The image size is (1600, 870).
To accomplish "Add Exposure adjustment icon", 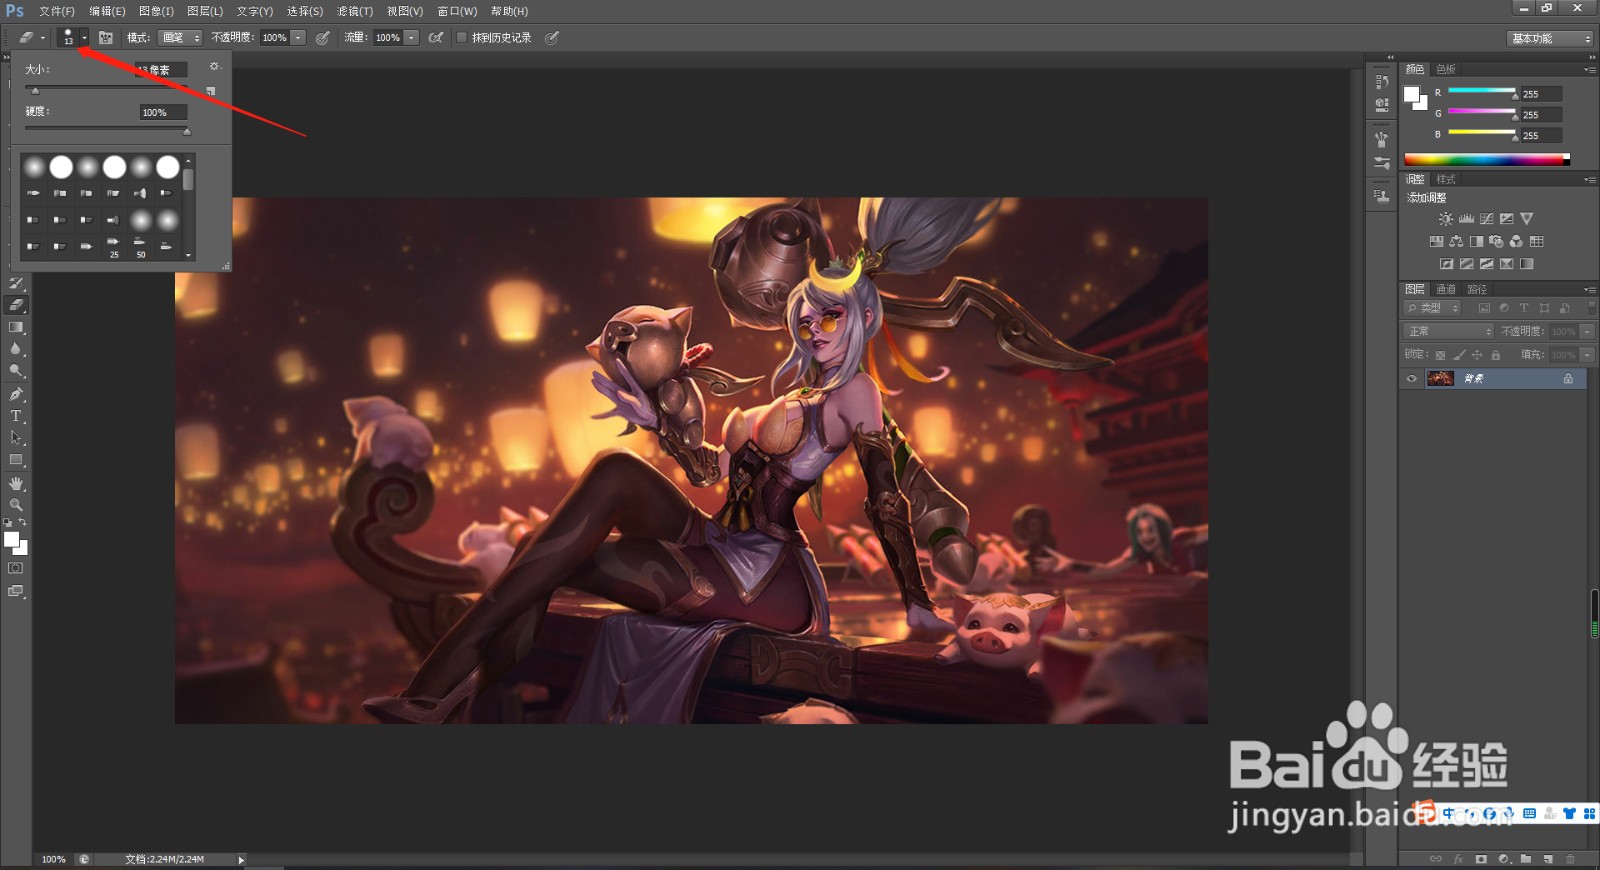I will point(1507,219).
